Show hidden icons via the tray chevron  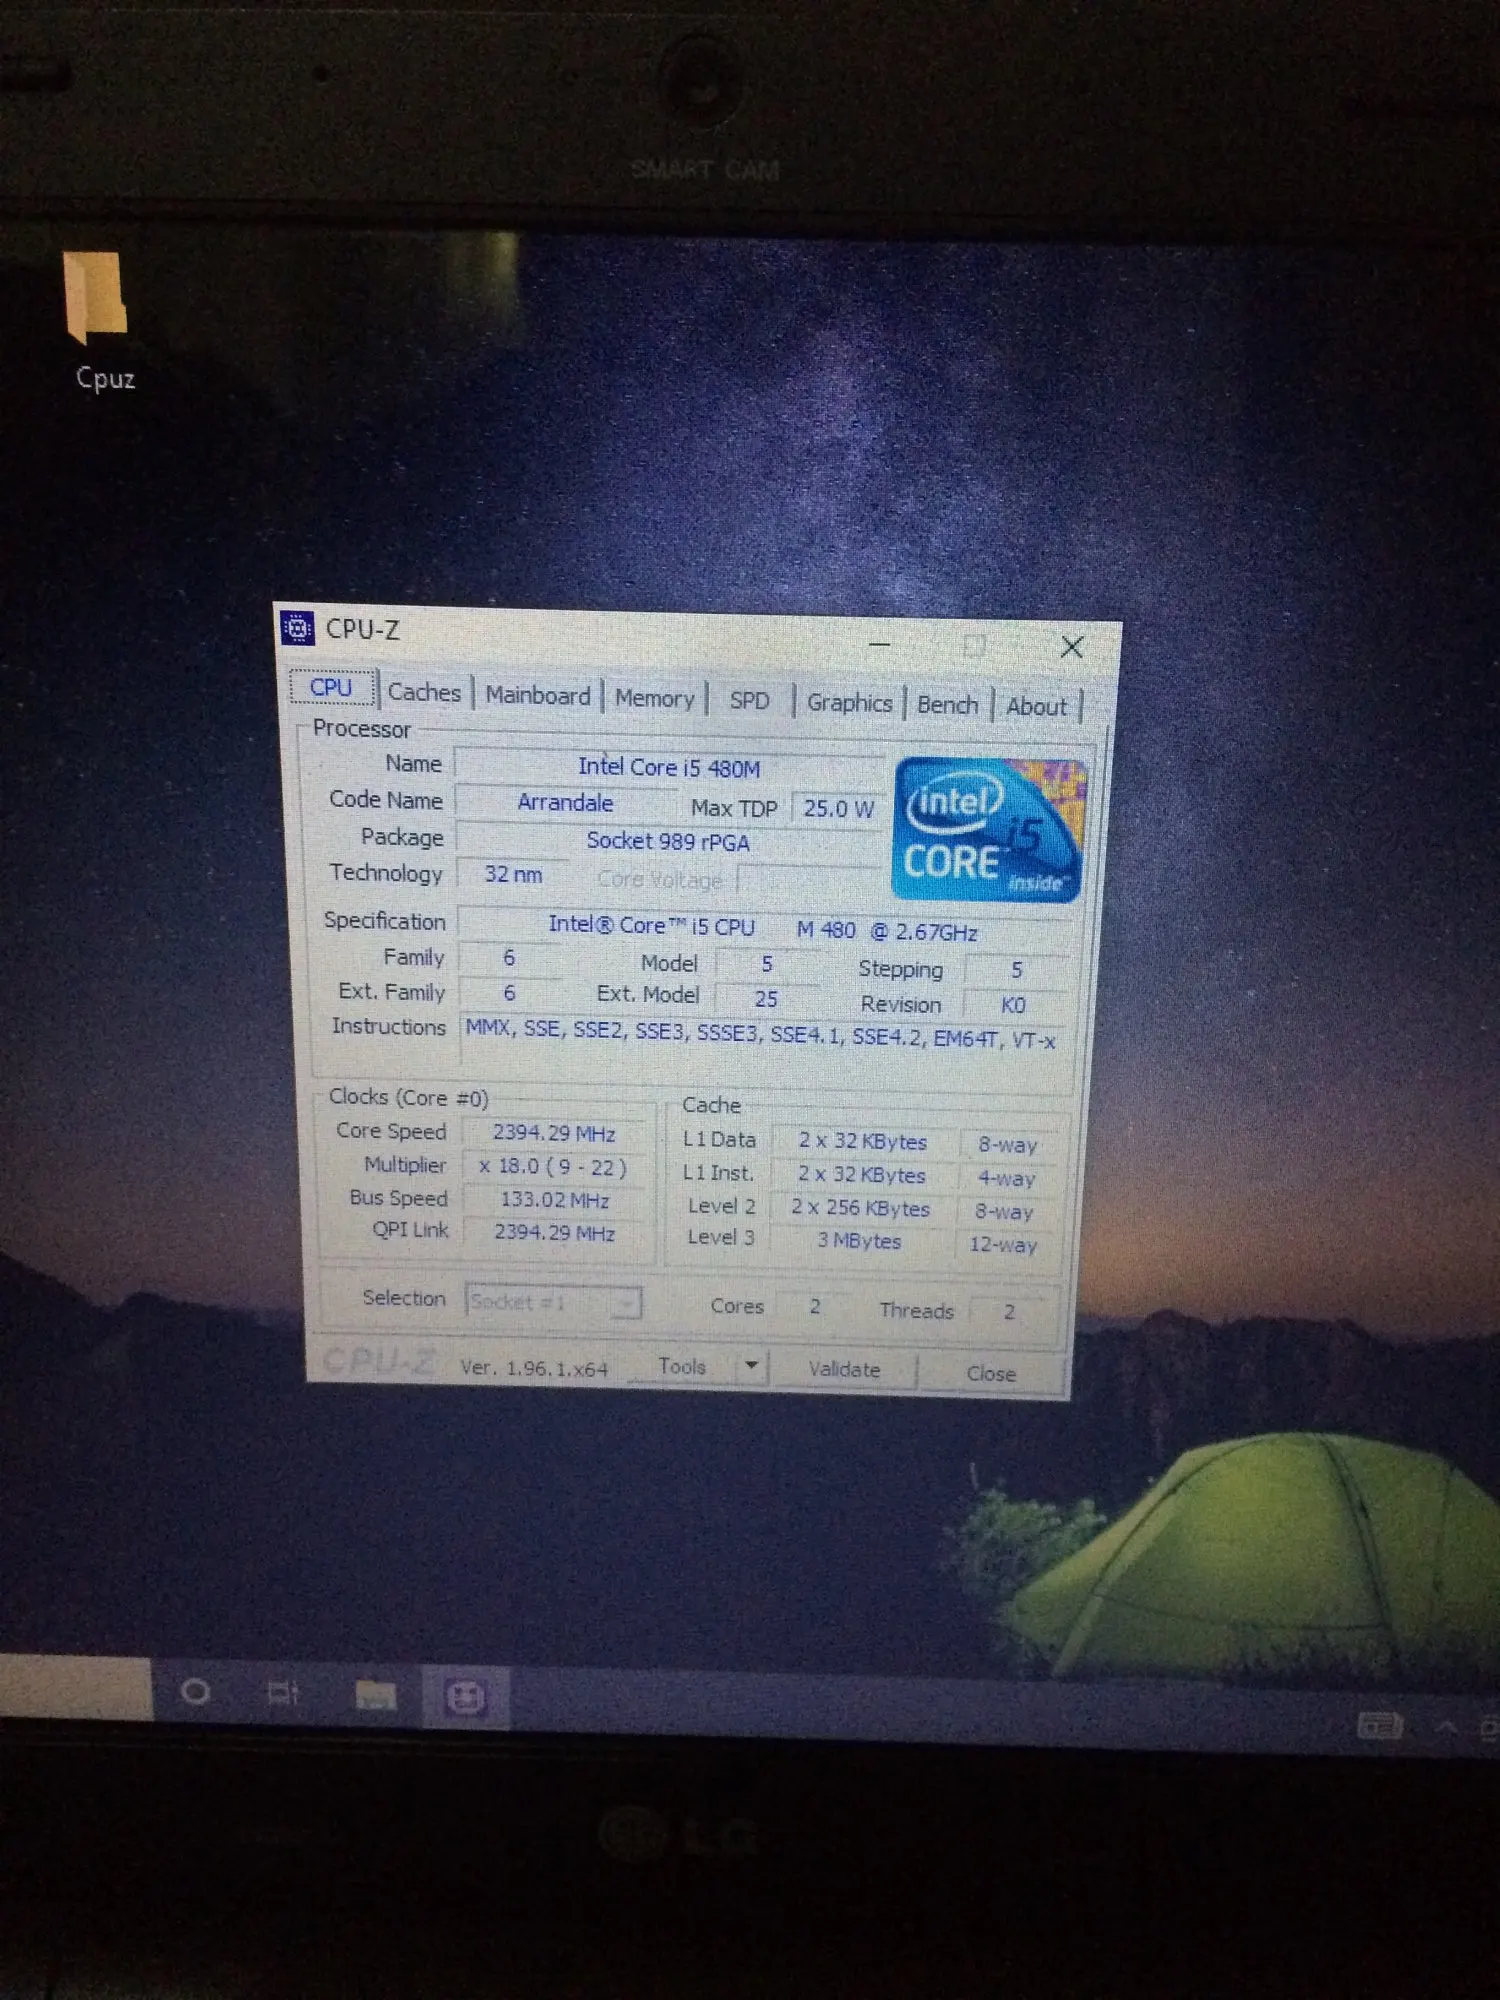(x=1446, y=1725)
